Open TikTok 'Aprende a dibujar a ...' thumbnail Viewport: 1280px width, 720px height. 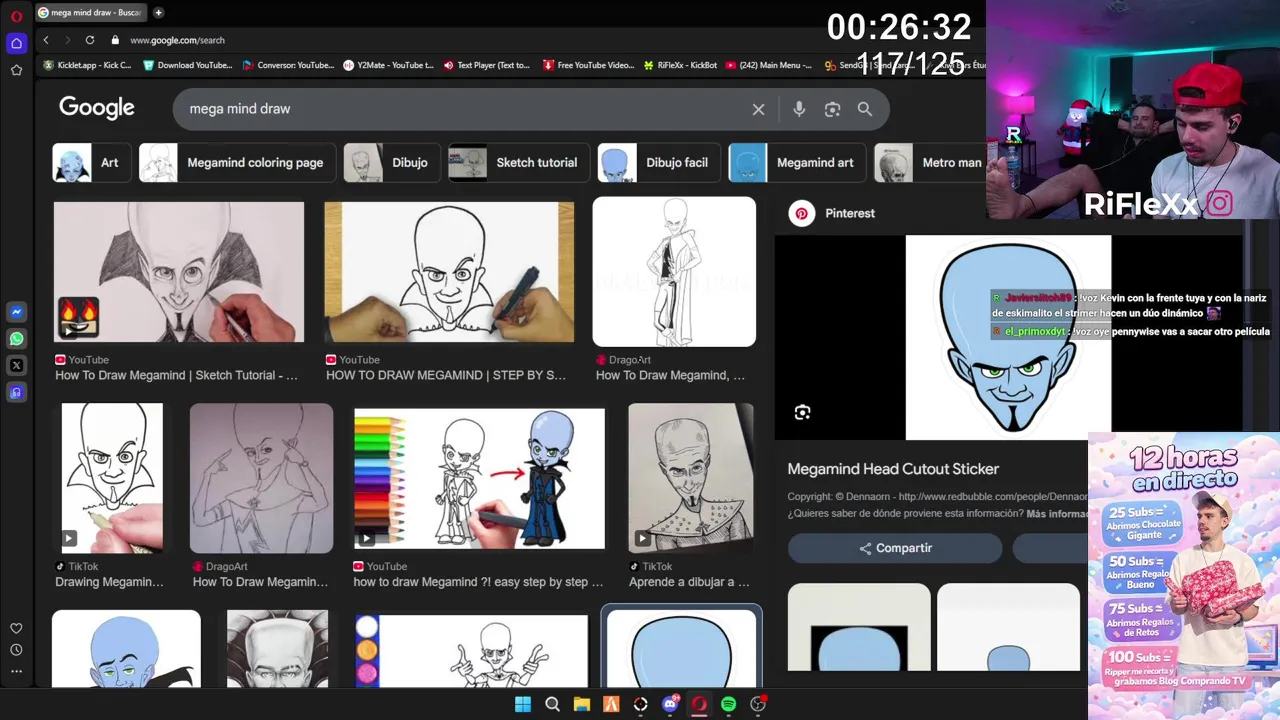point(690,478)
